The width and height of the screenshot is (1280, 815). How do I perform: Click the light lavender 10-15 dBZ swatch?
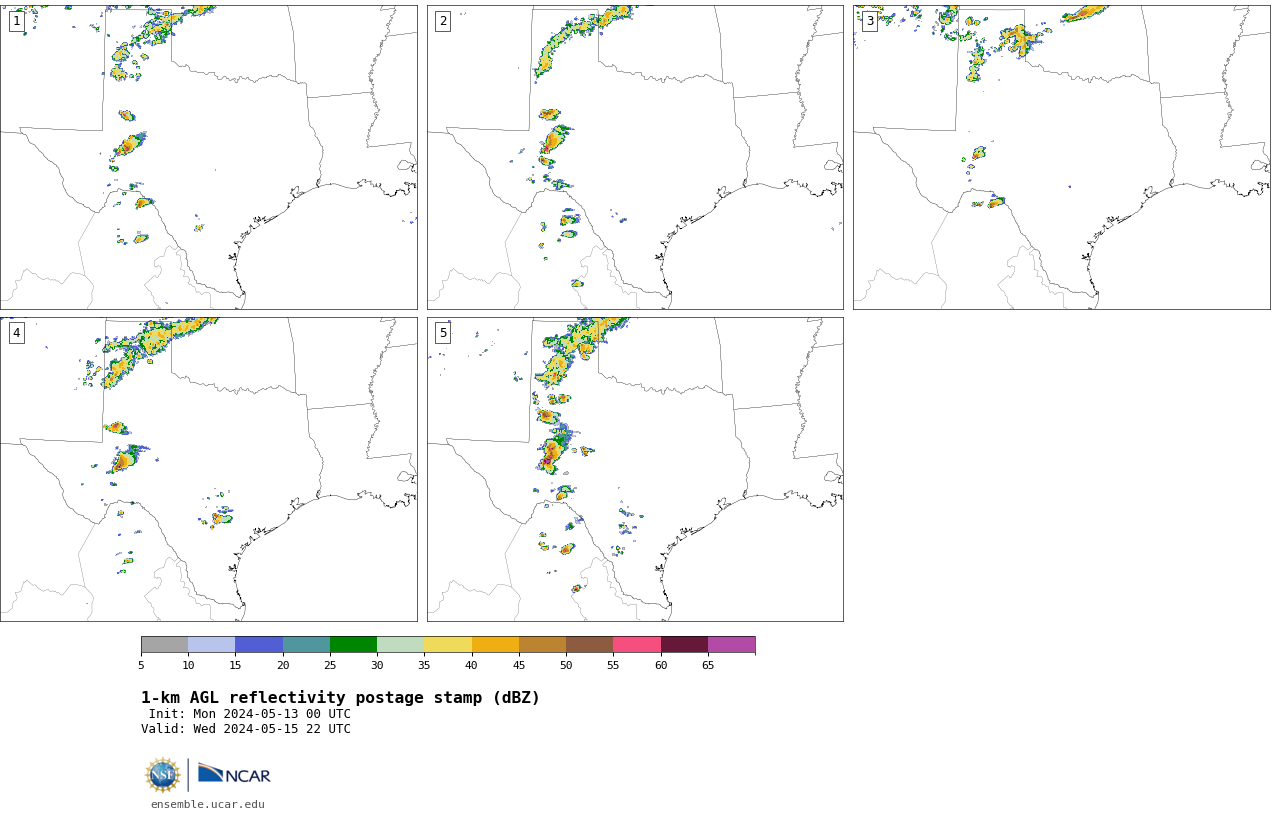[x=212, y=644]
